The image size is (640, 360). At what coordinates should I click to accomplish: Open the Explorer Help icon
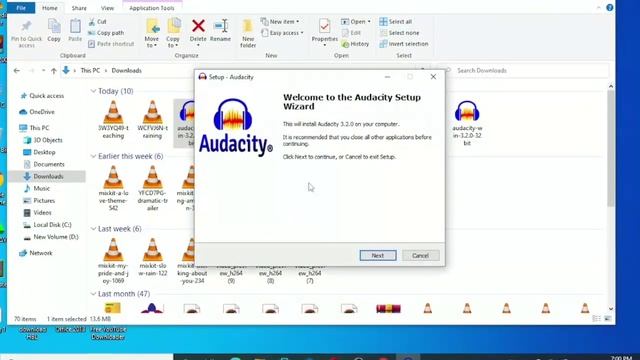tap(609, 8)
